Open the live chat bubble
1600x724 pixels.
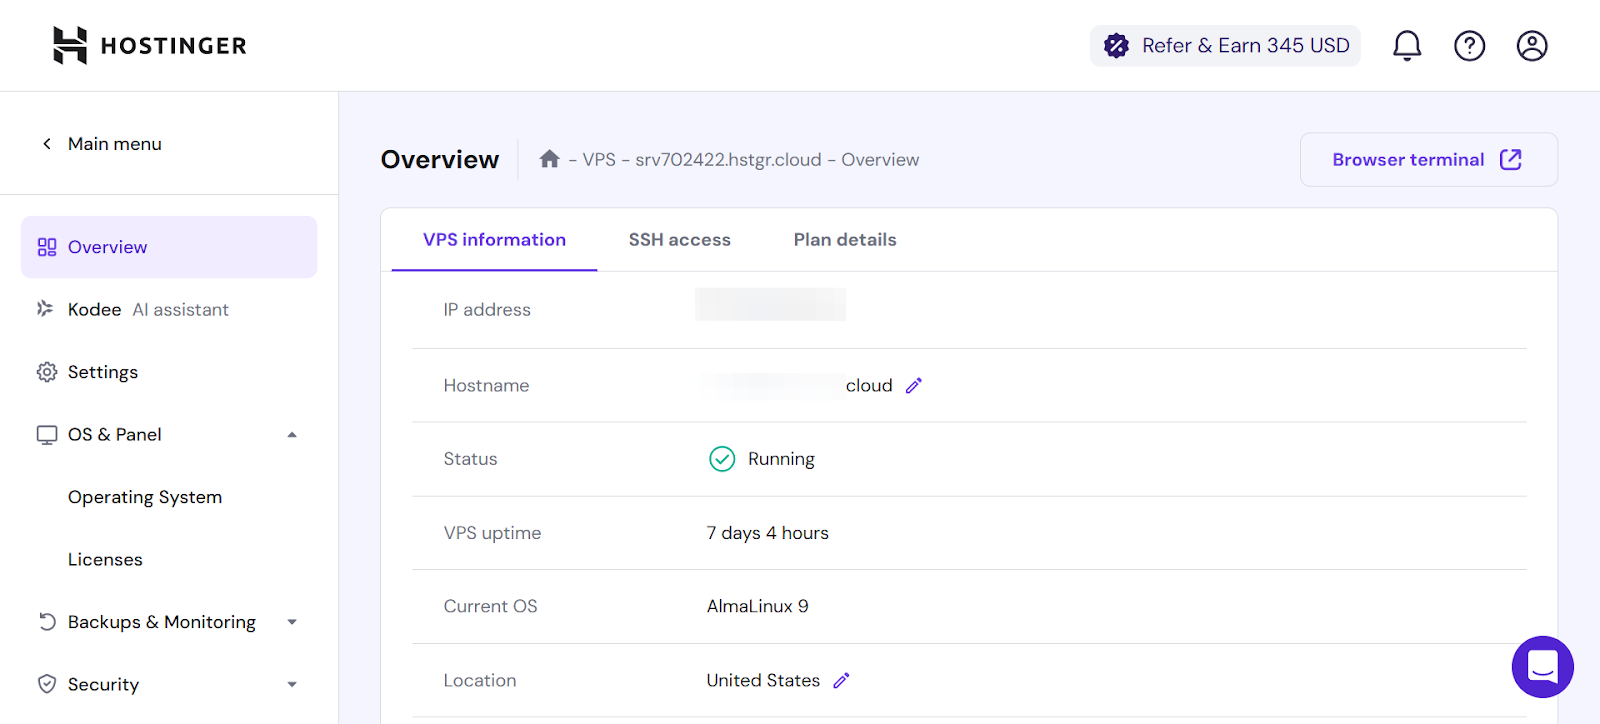click(1542, 667)
